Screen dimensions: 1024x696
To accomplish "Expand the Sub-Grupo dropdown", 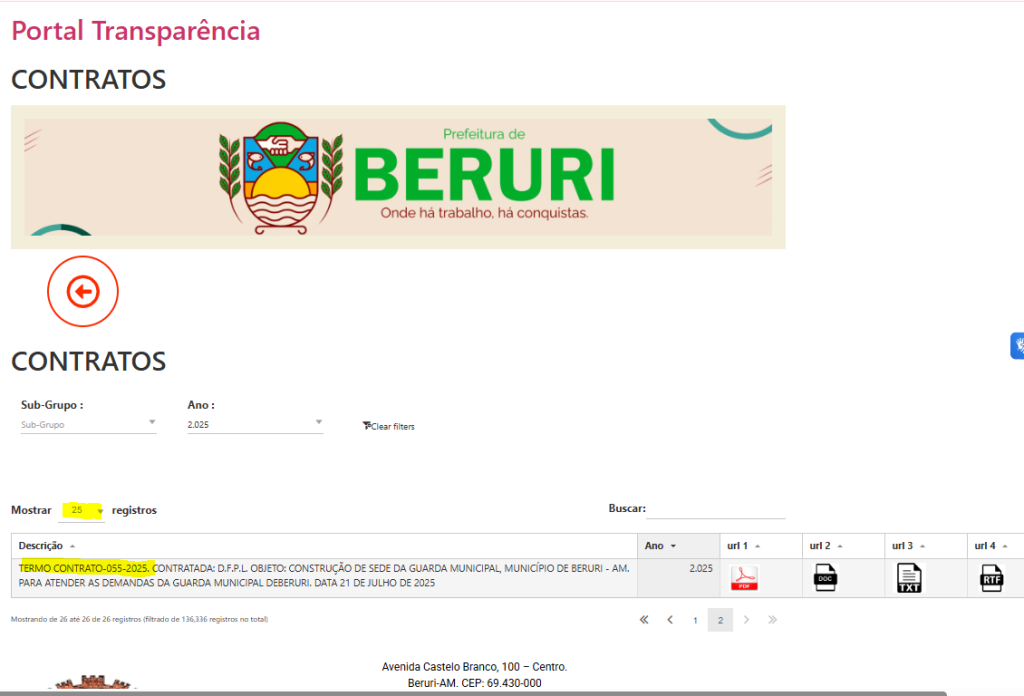I will [89, 424].
